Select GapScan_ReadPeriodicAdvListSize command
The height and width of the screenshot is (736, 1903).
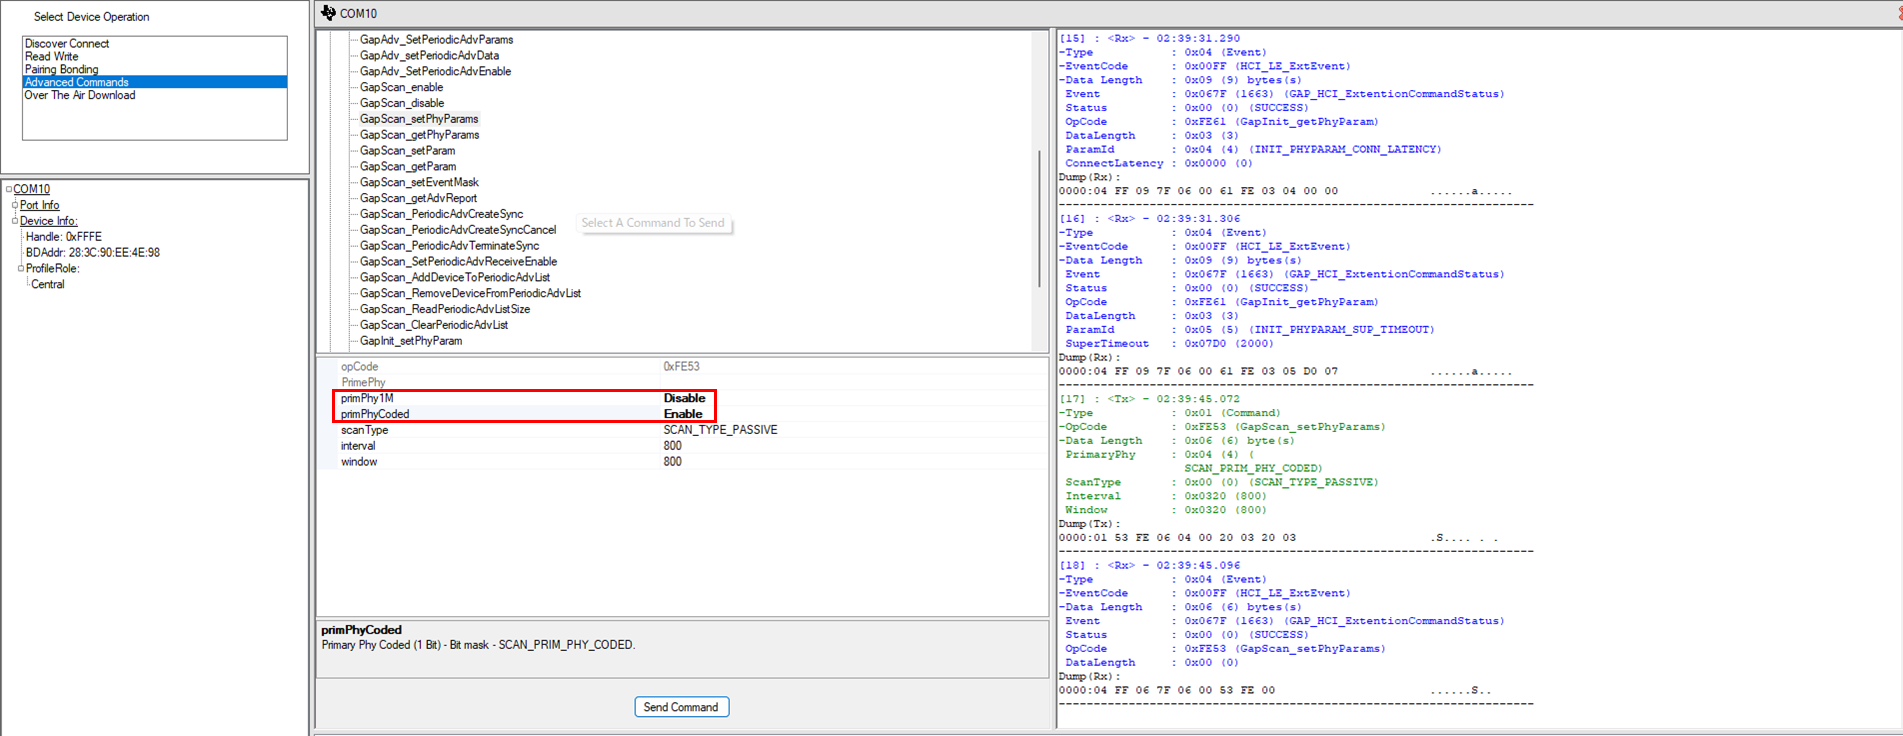click(x=445, y=310)
